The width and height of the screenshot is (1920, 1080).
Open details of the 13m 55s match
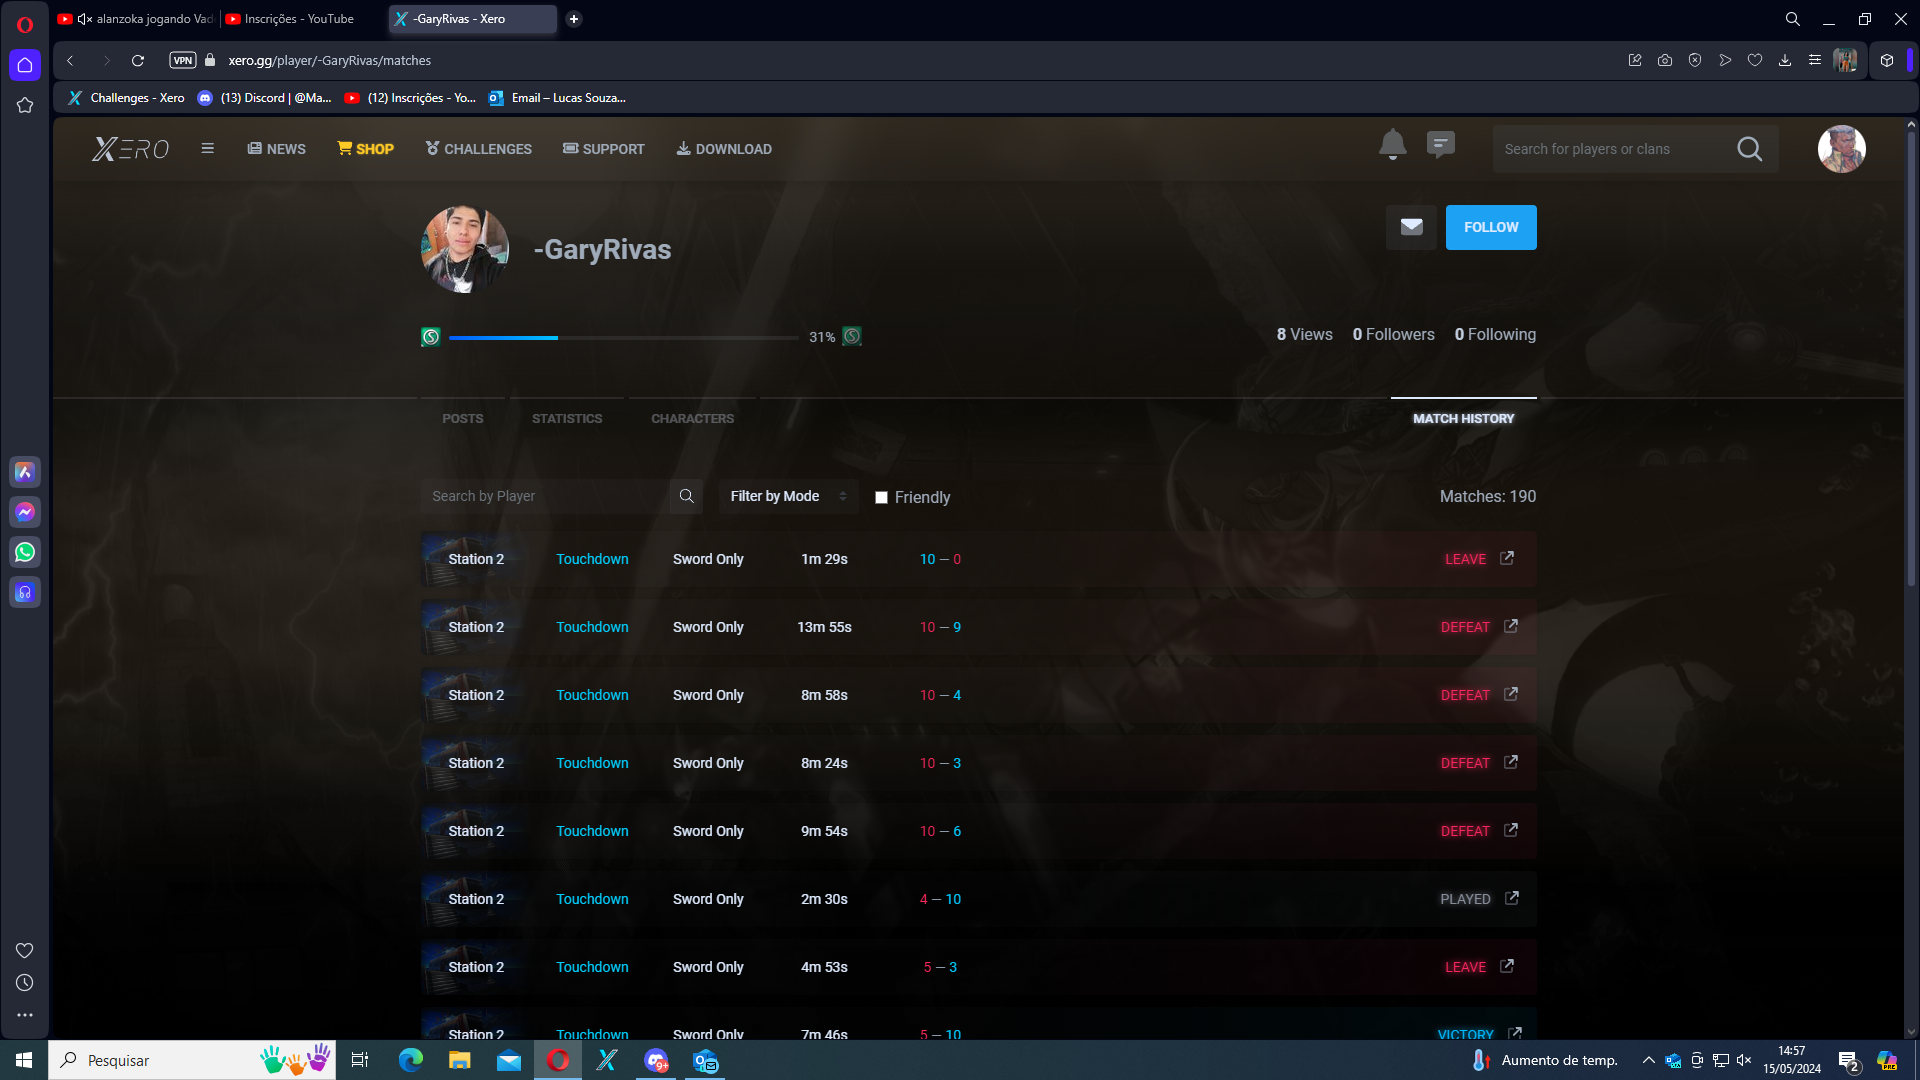coord(1511,627)
